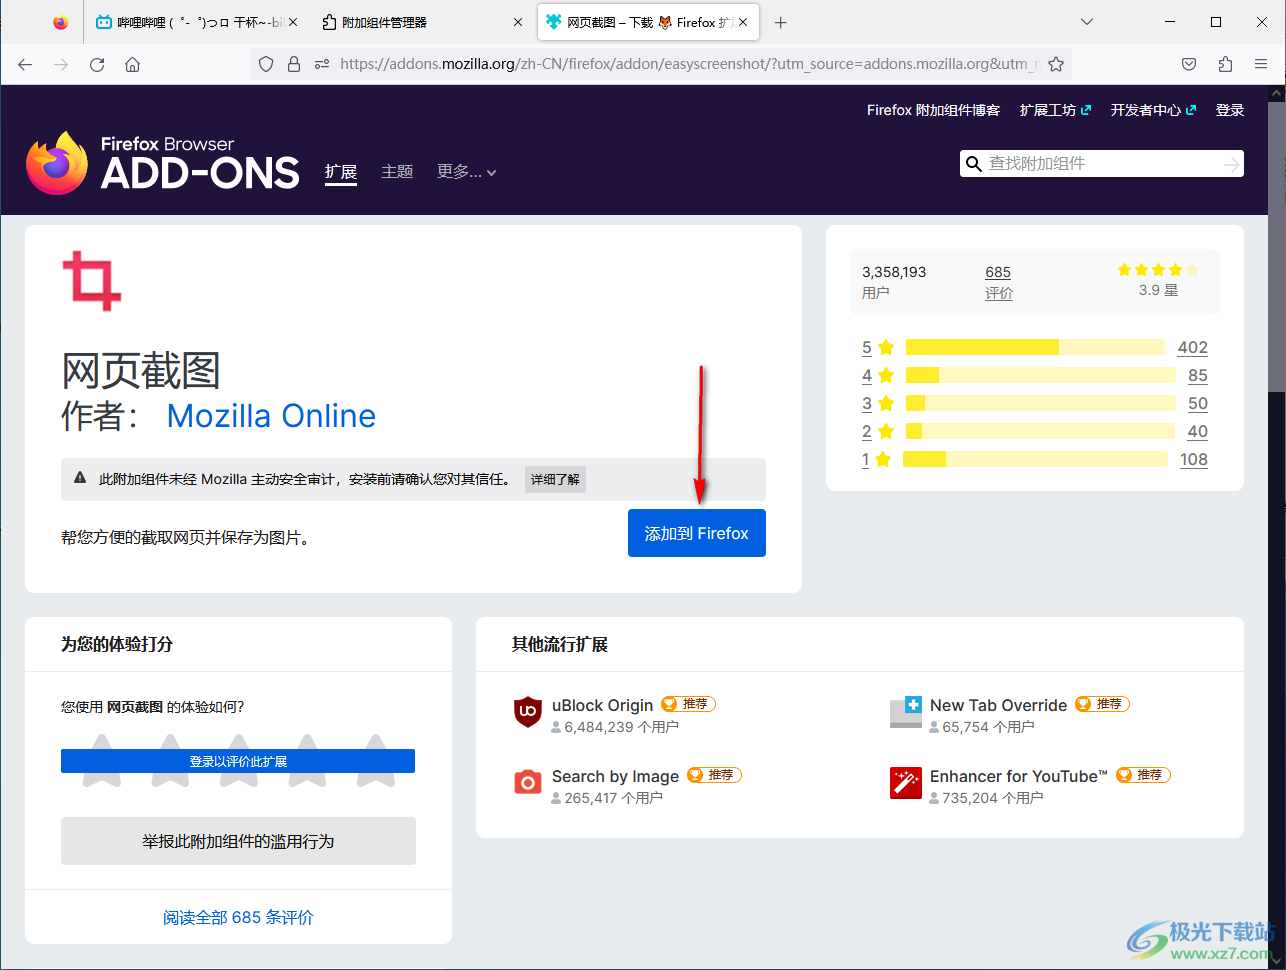
Task: Filter reviews by 4 star bar
Action: [x=1040, y=375]
